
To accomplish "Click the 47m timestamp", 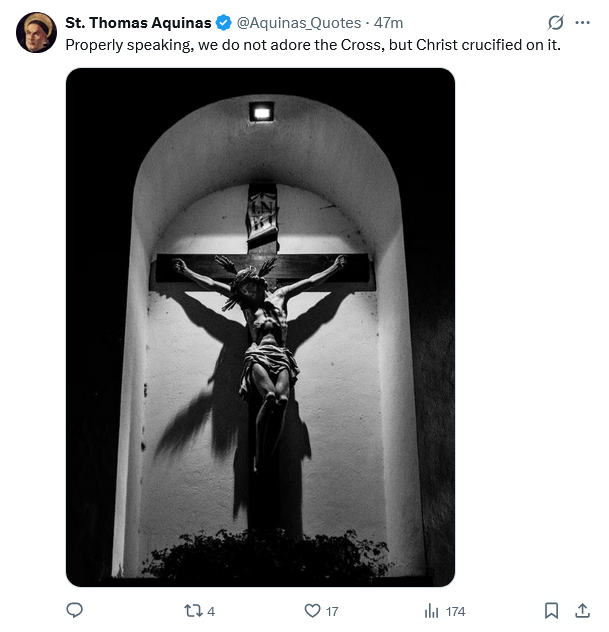I will click(x=388, y=23).
